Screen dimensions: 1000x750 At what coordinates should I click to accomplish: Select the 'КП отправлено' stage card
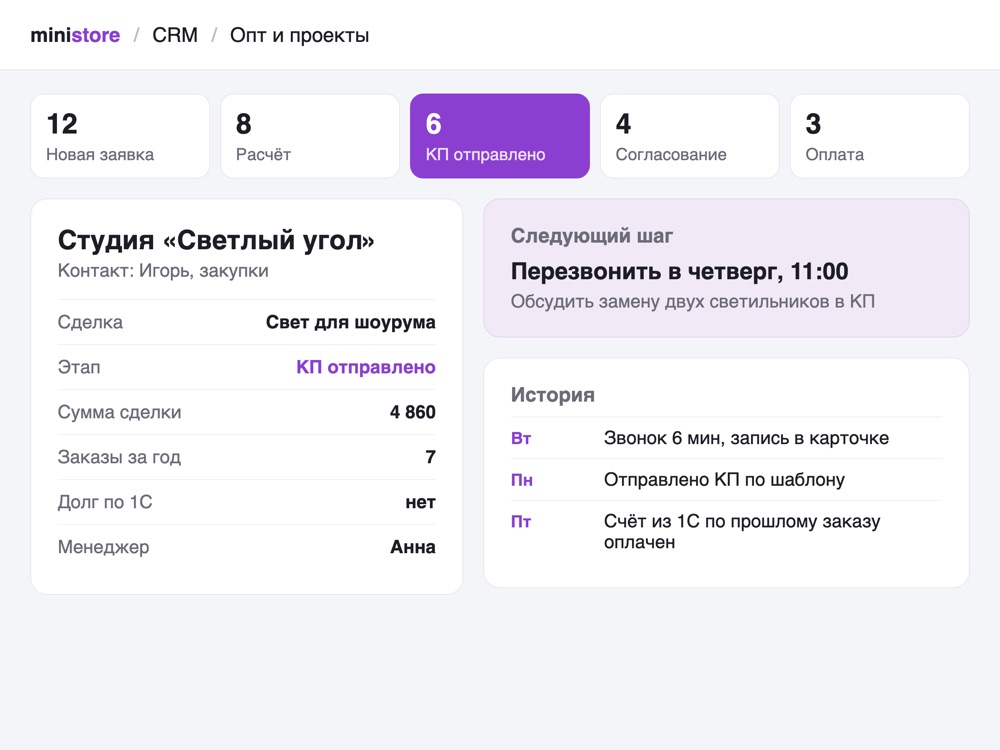tap(499, 136)
